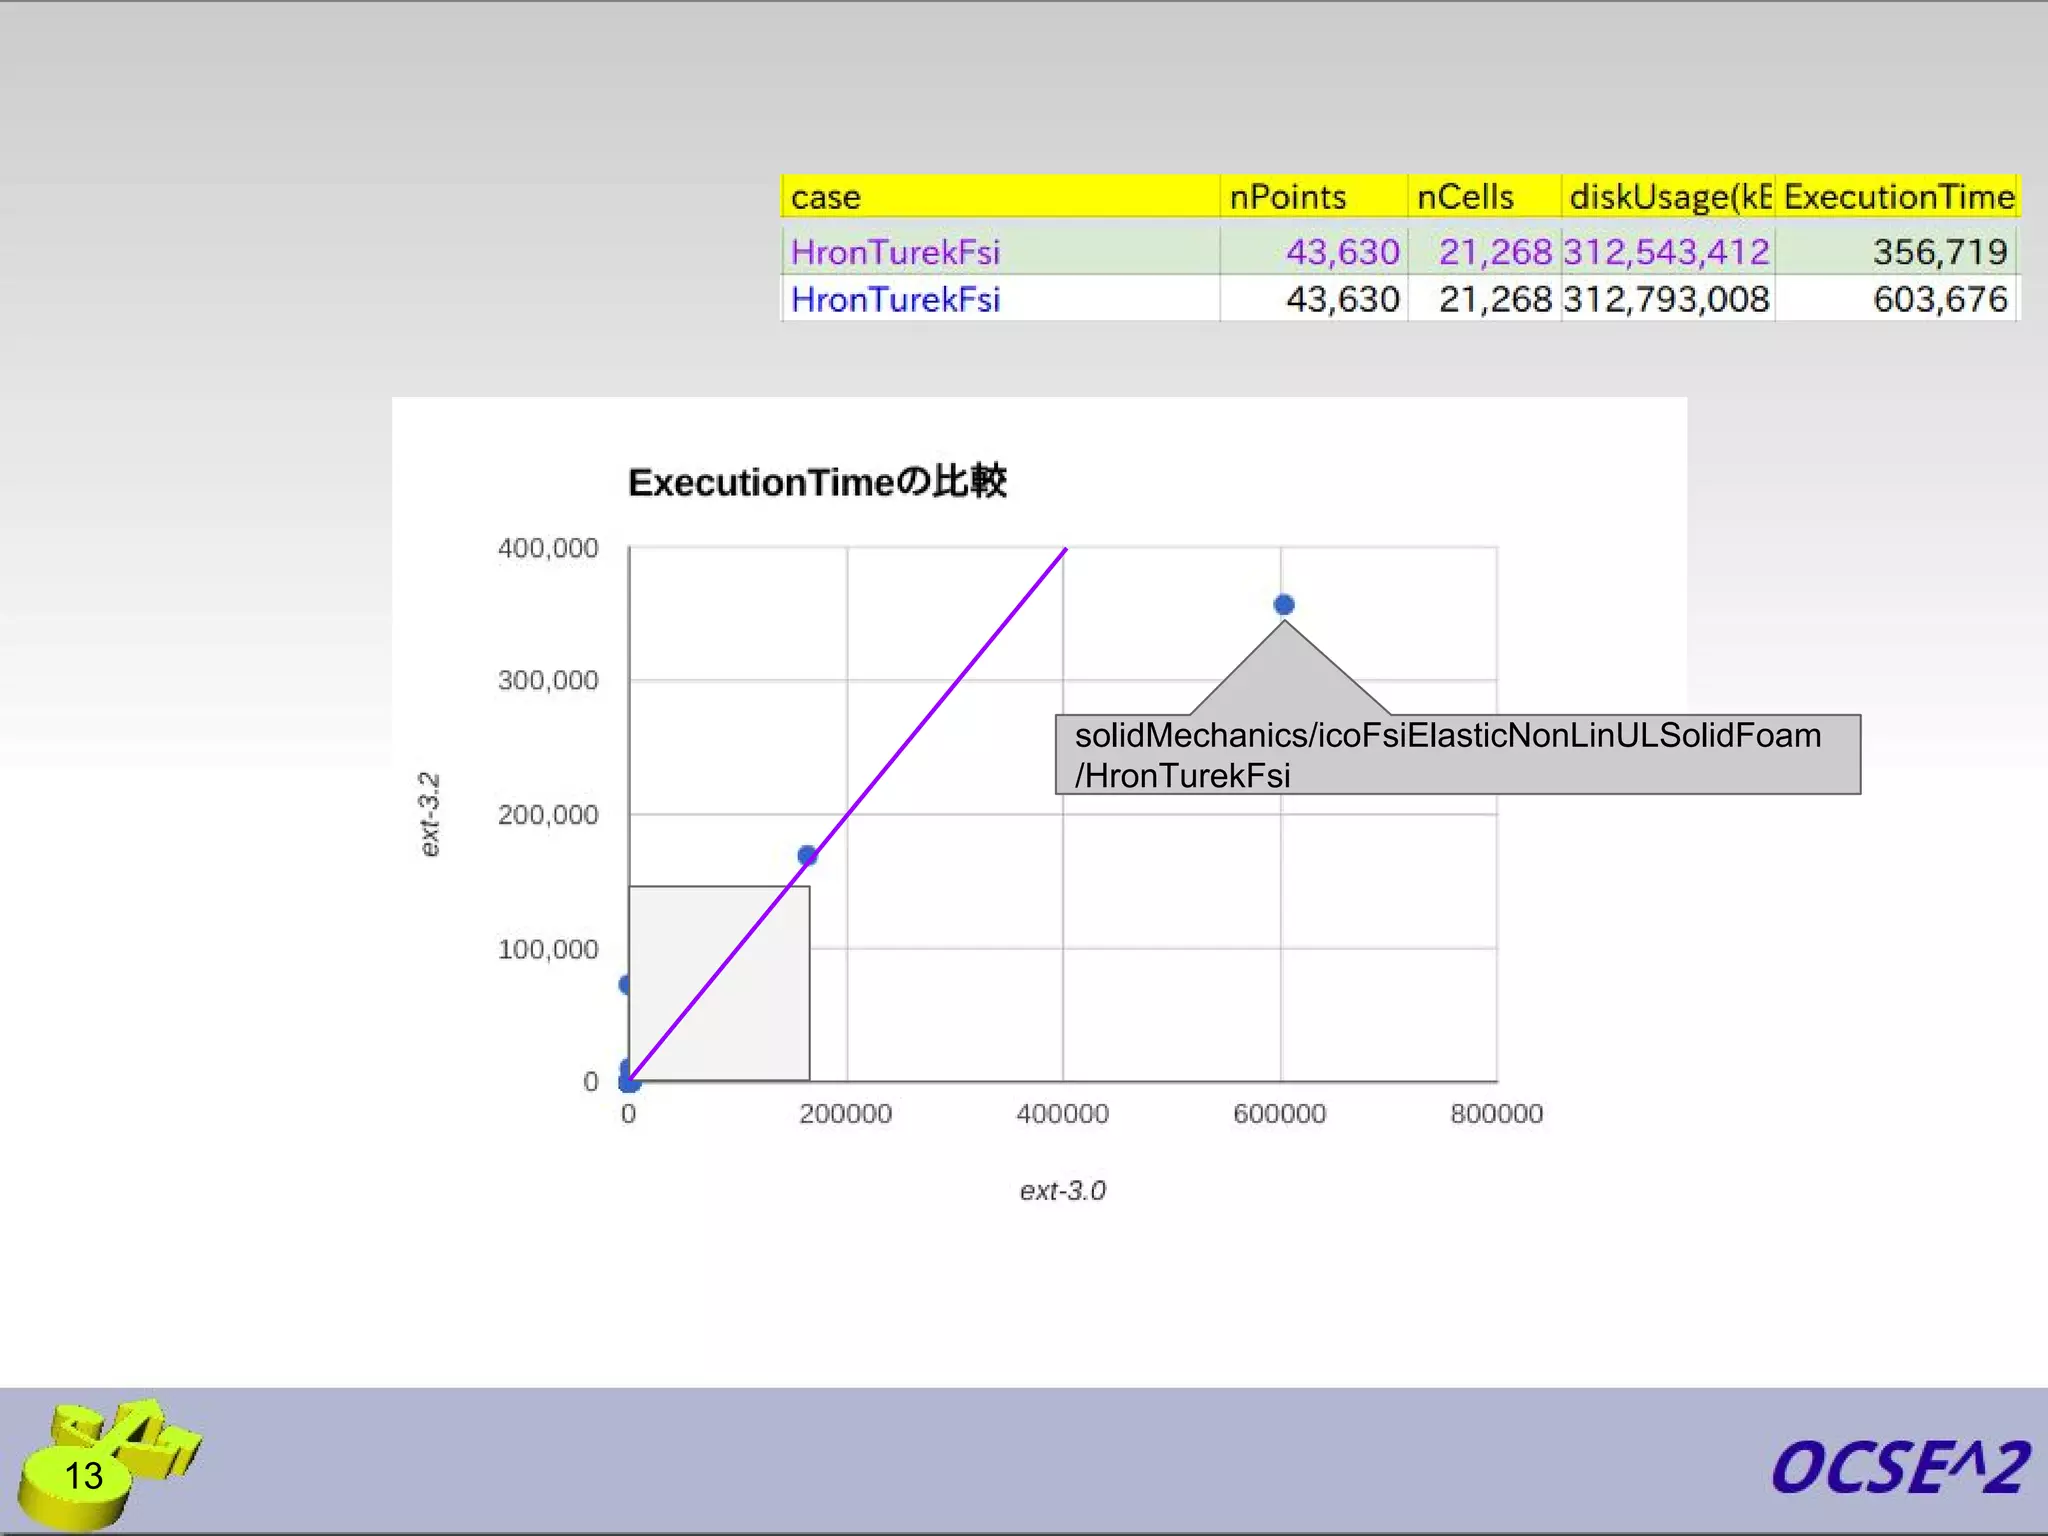Click the chart title ExecutionTimeの比較

tap(817, 482)
